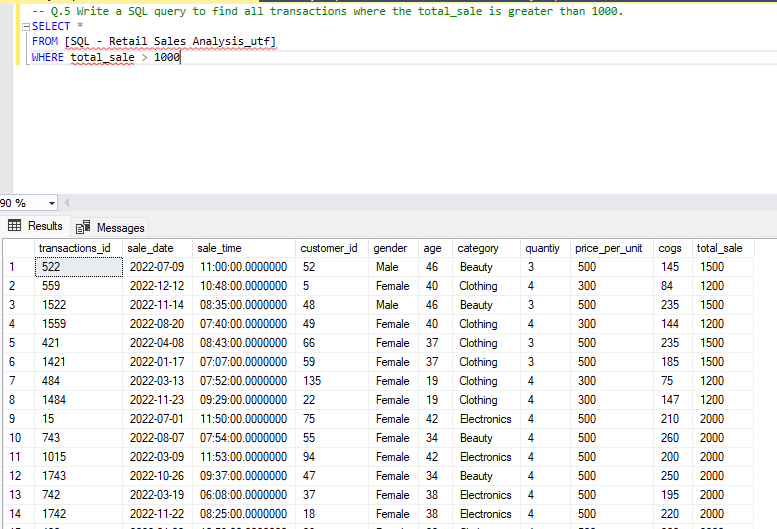Select the cell with transaction id 522

coord(78,267)
